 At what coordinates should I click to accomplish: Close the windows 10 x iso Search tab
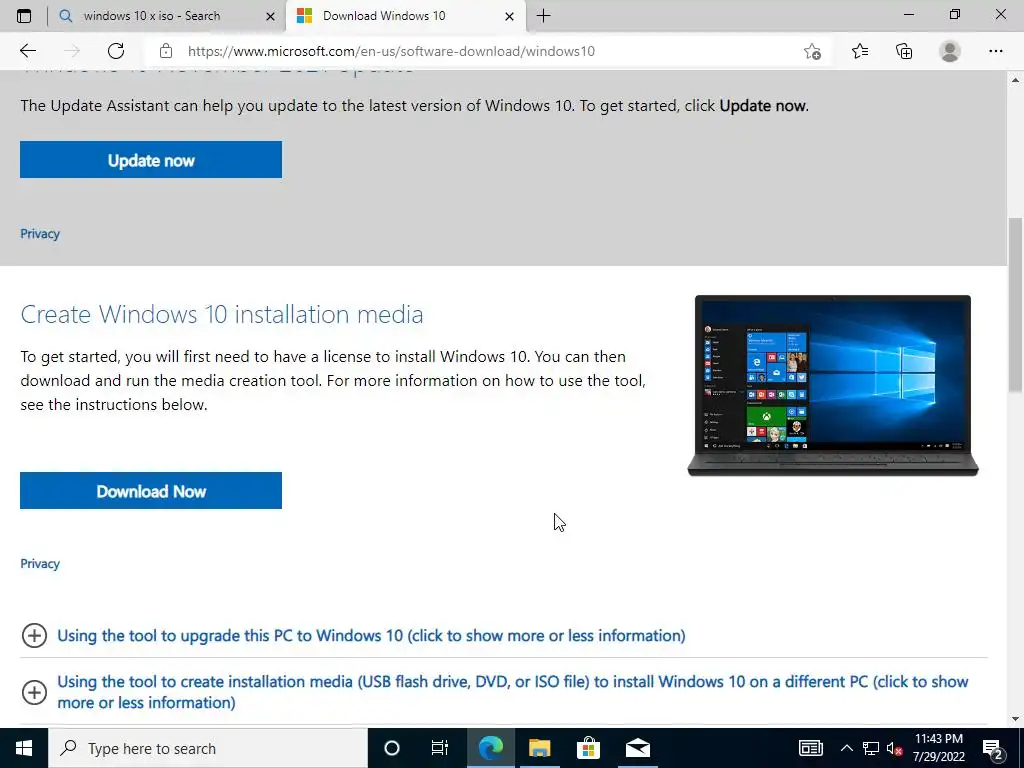pos(270,16)
